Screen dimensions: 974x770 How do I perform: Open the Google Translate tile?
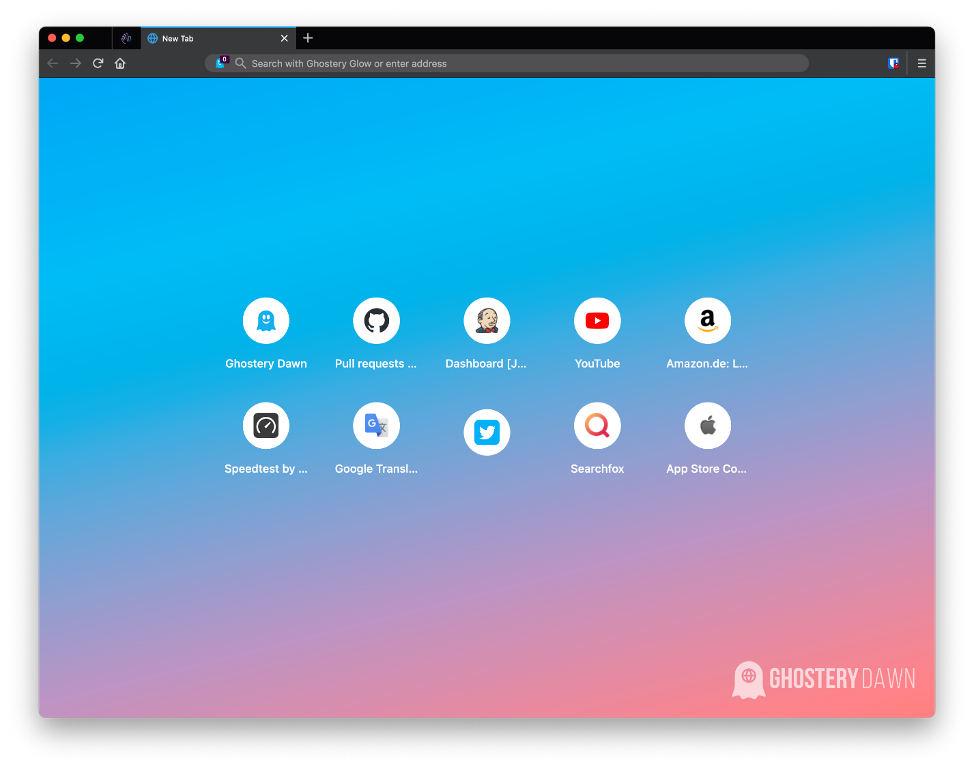[376, 425]
